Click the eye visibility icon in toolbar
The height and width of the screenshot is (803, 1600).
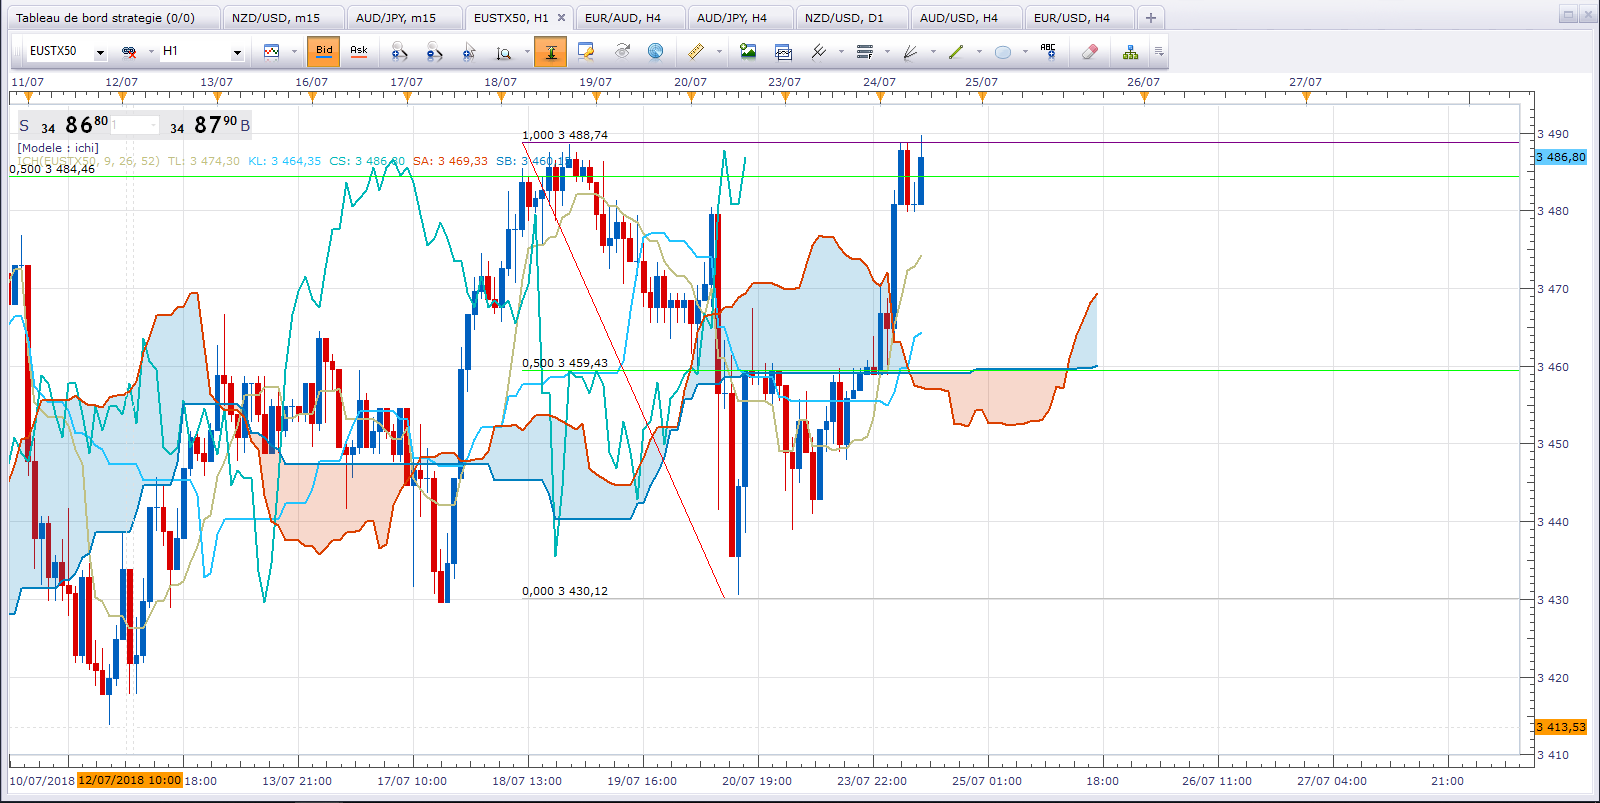[x=621, y=52]
